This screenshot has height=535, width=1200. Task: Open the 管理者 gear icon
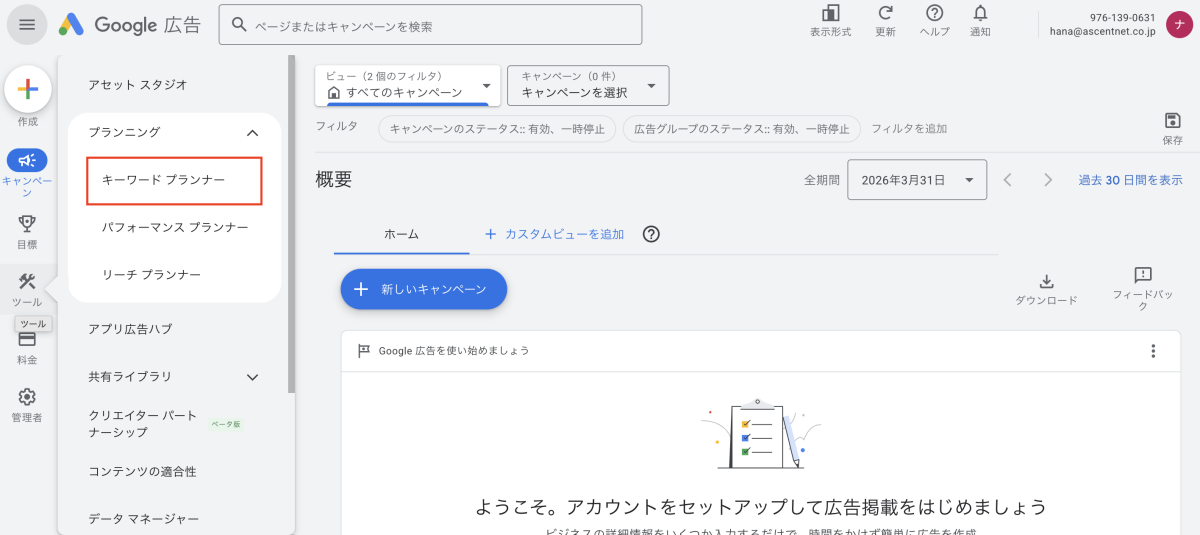(27, 397)
